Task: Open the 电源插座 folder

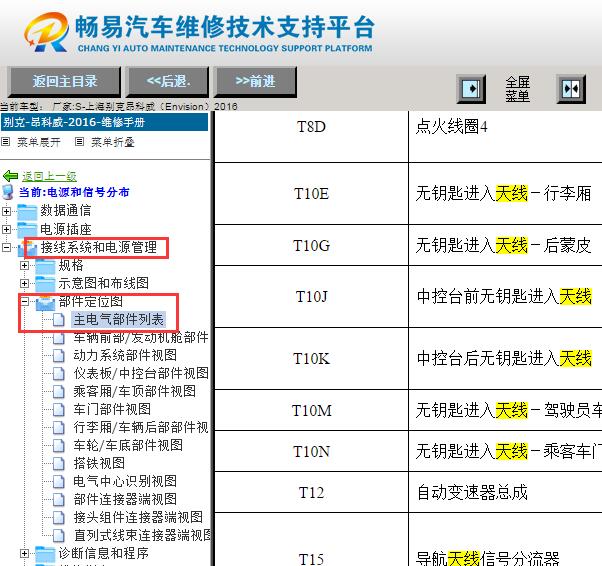Action: pos(66,229)
